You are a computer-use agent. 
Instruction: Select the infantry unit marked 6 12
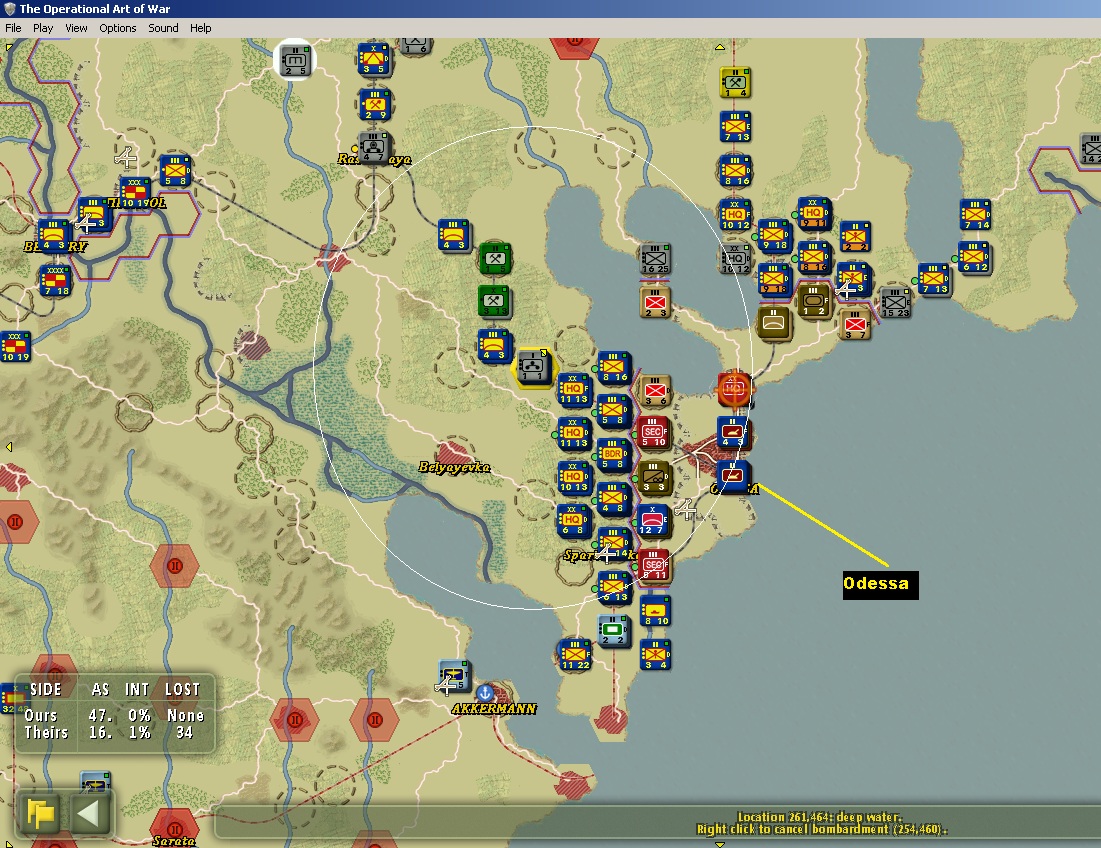click(x=975, y=257)
